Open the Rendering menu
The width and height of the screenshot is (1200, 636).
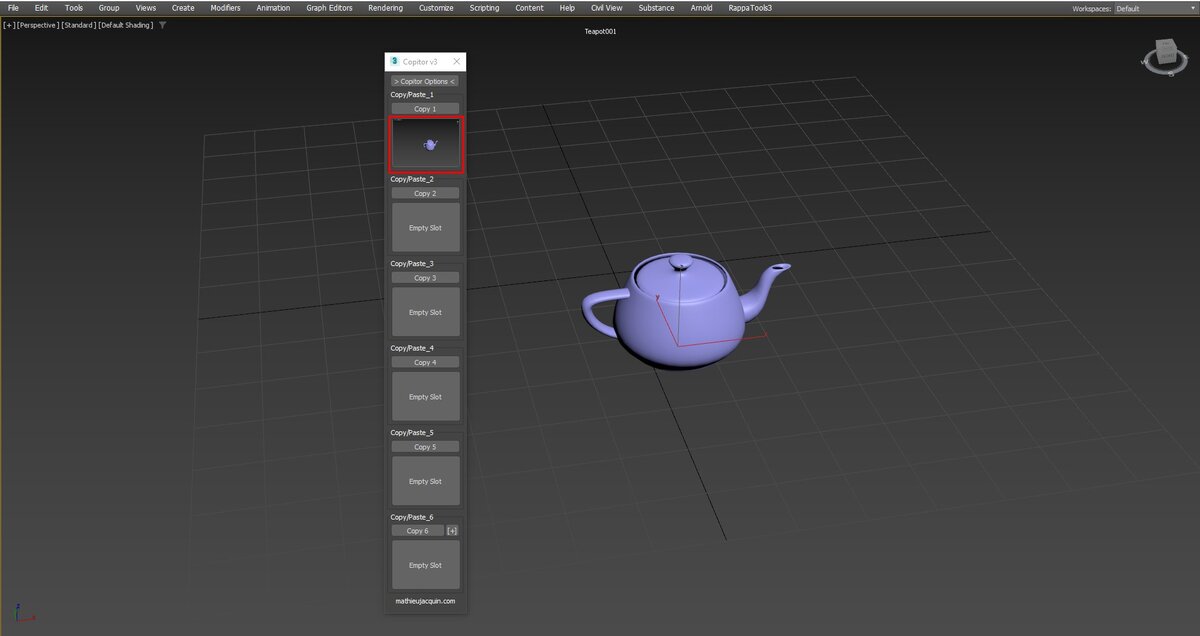pyautogui.click(x=385, y=8)
